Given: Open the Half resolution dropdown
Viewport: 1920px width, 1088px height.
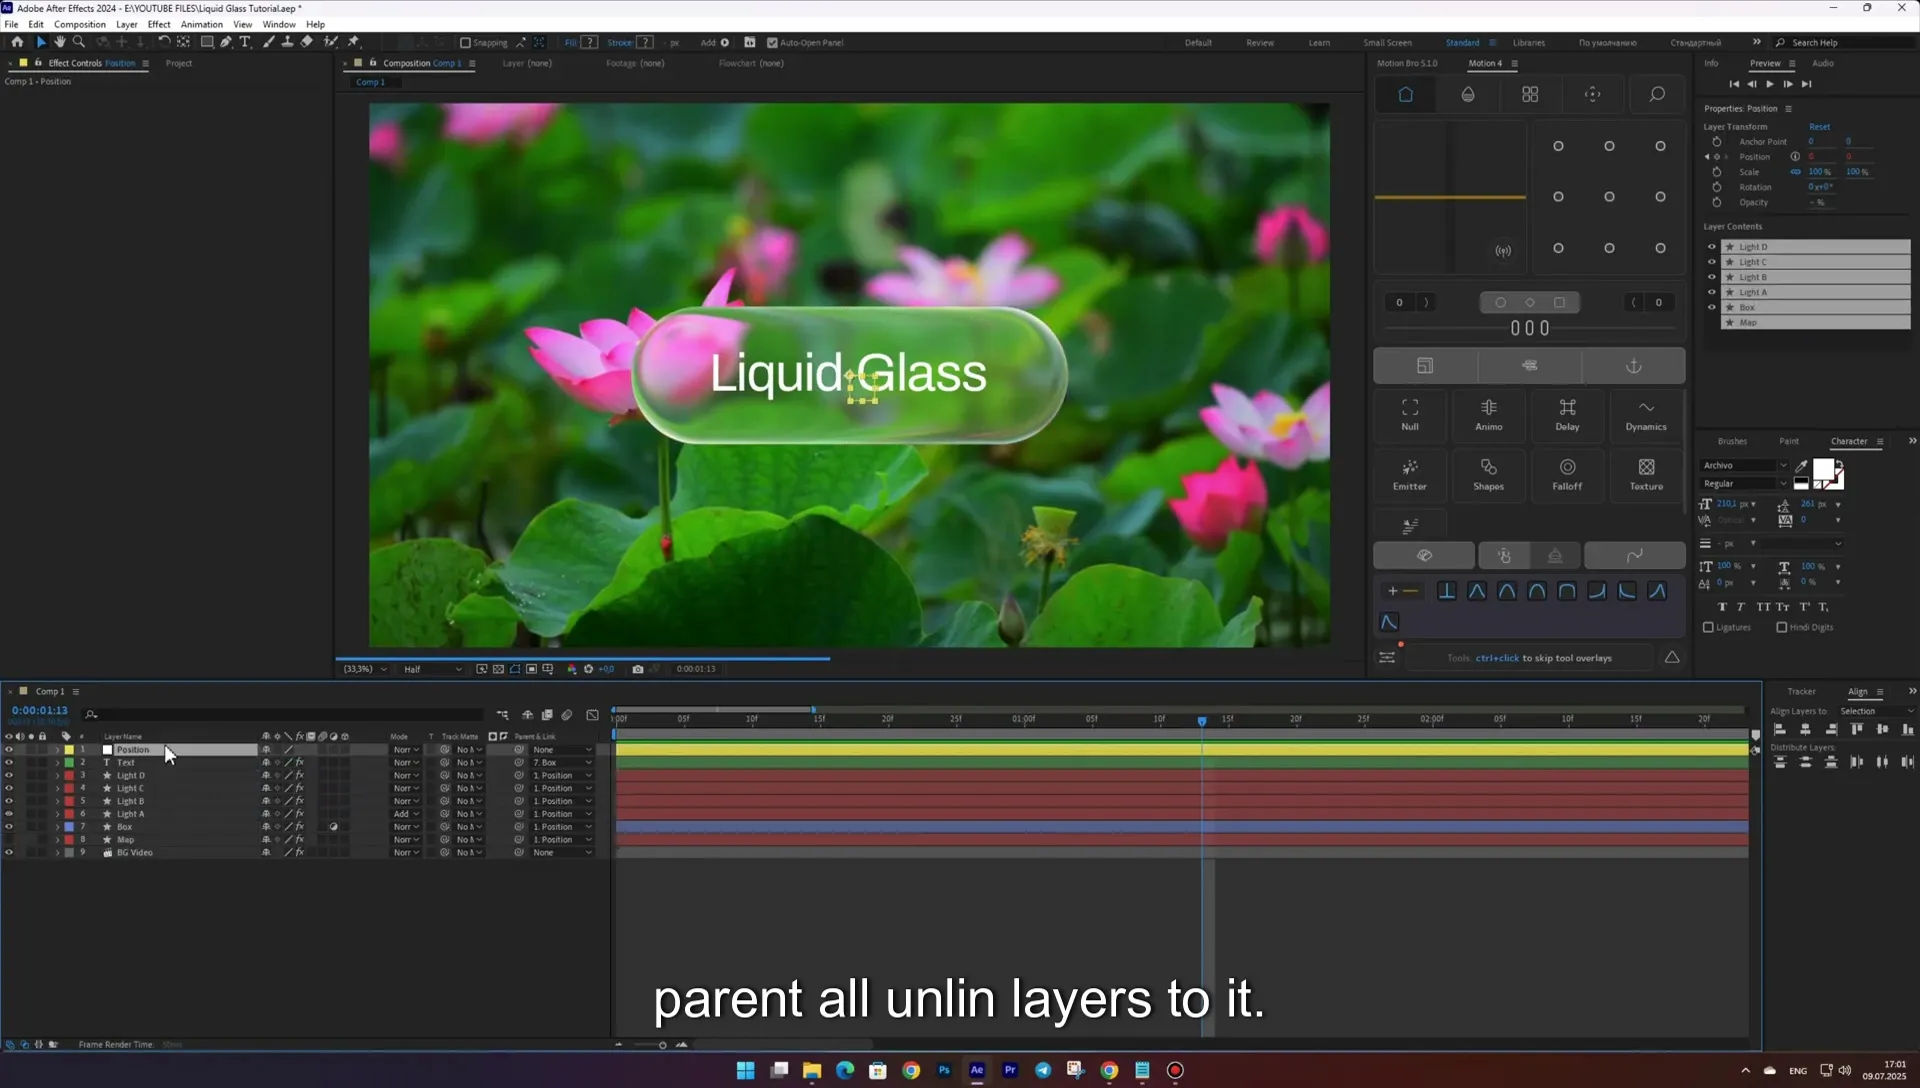Looking at the screenshot, I should coord(432,669).
